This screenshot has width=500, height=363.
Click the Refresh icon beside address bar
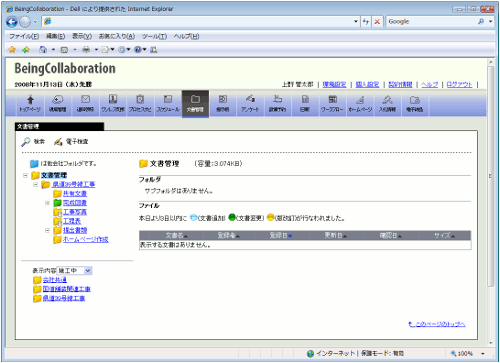pos(366,22)
